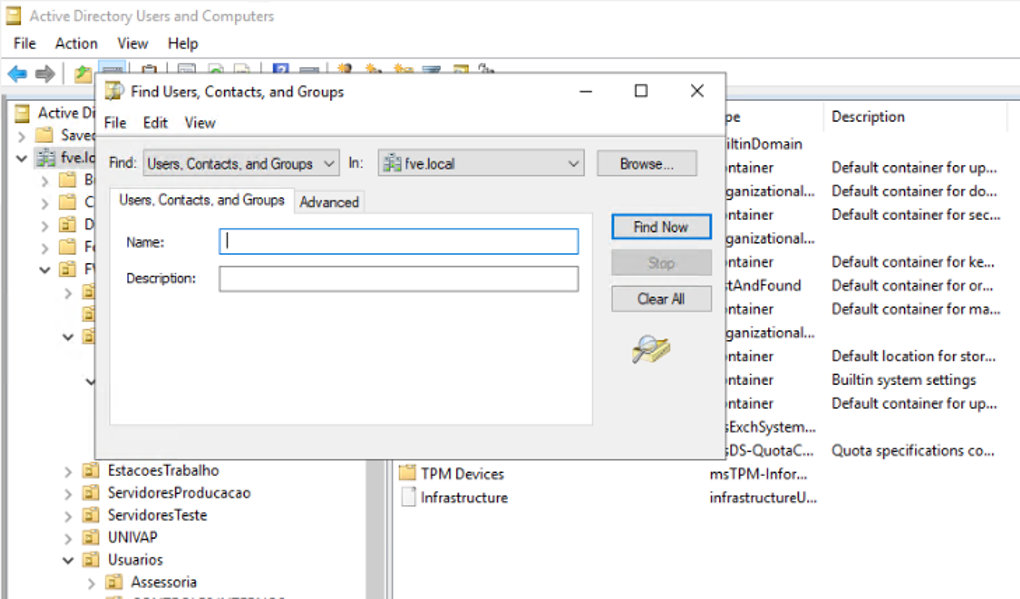
Task: Click the Find Now button
Action: pyautogui.click(x=661, y=227)
